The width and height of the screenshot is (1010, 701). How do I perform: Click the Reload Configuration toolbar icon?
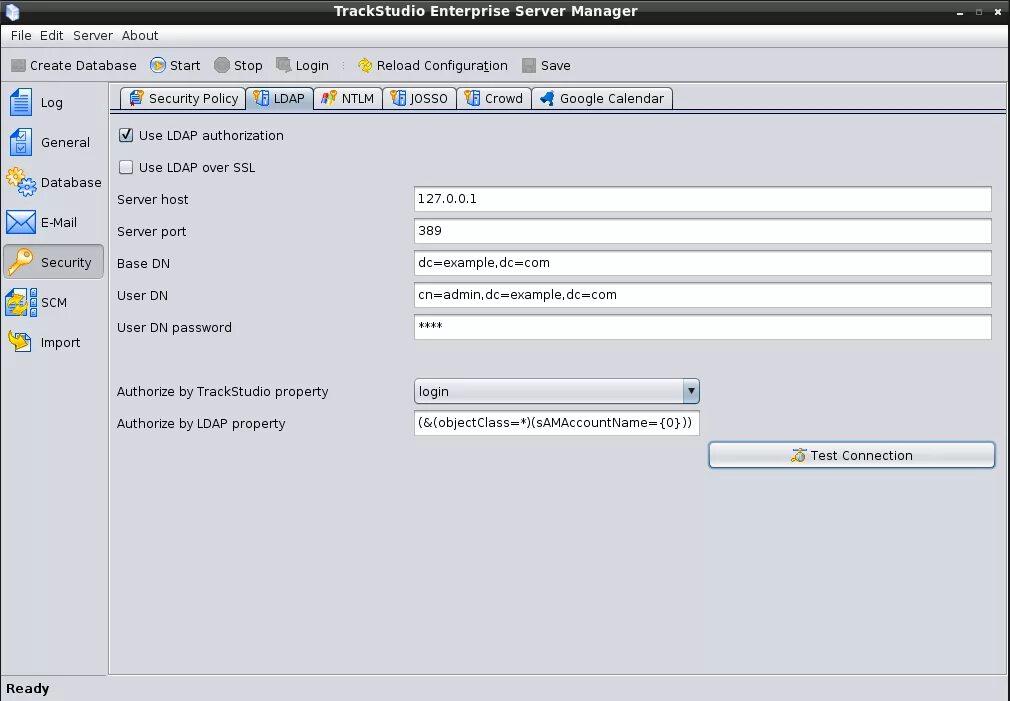pyautogui.click(x=366, y=65)
